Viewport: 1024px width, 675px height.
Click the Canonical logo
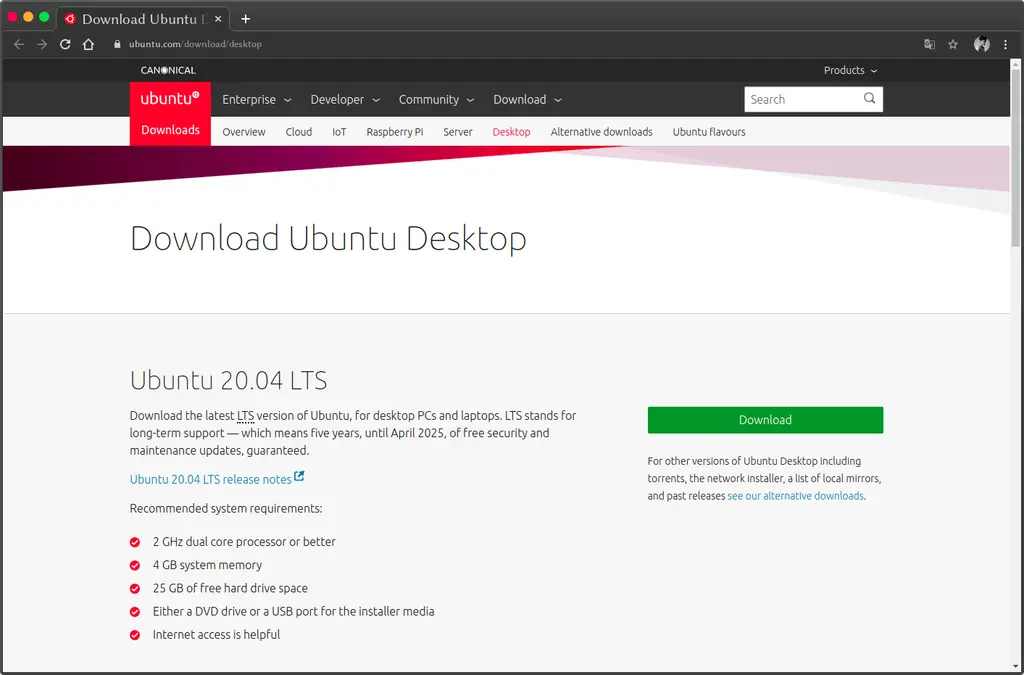(x=168, y=71)
